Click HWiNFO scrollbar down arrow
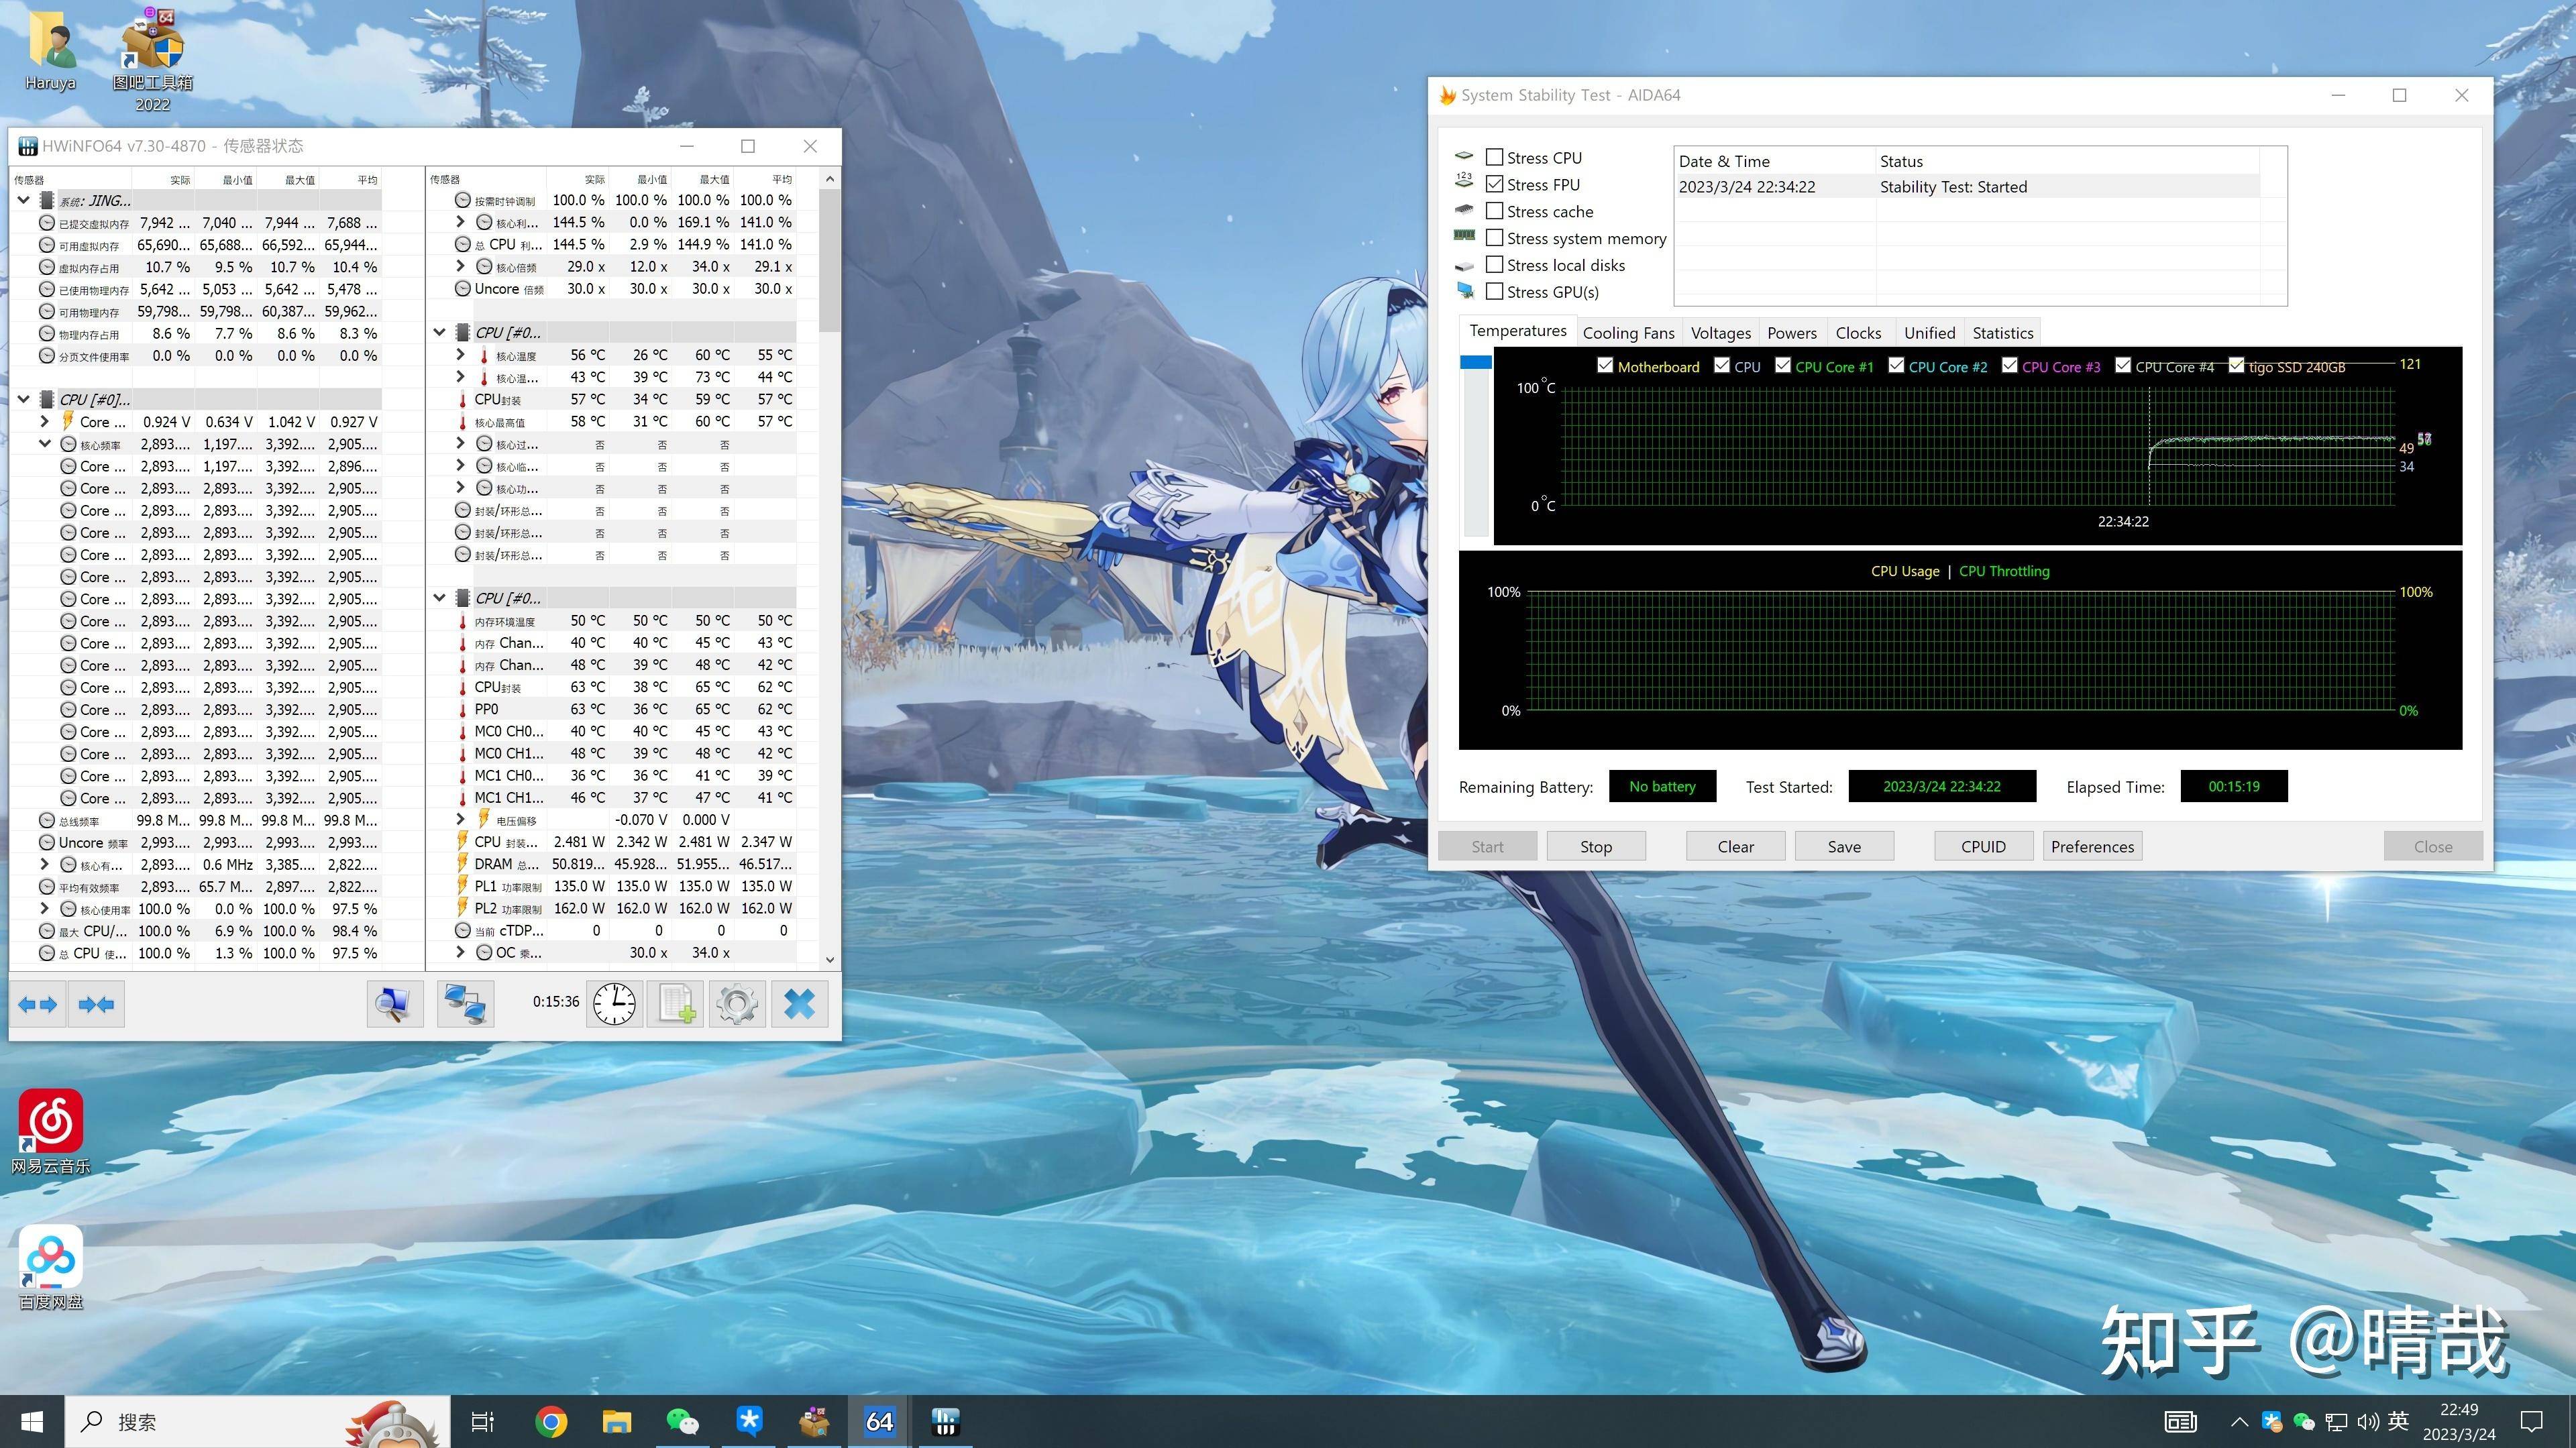Screen dimensions: 2576x1448 [829, 959]
